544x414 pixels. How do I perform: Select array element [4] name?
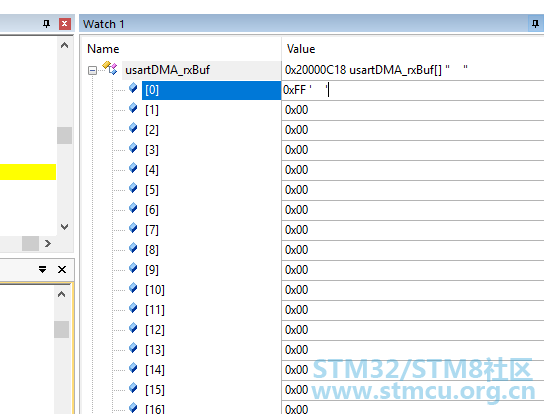pos(152,170)
